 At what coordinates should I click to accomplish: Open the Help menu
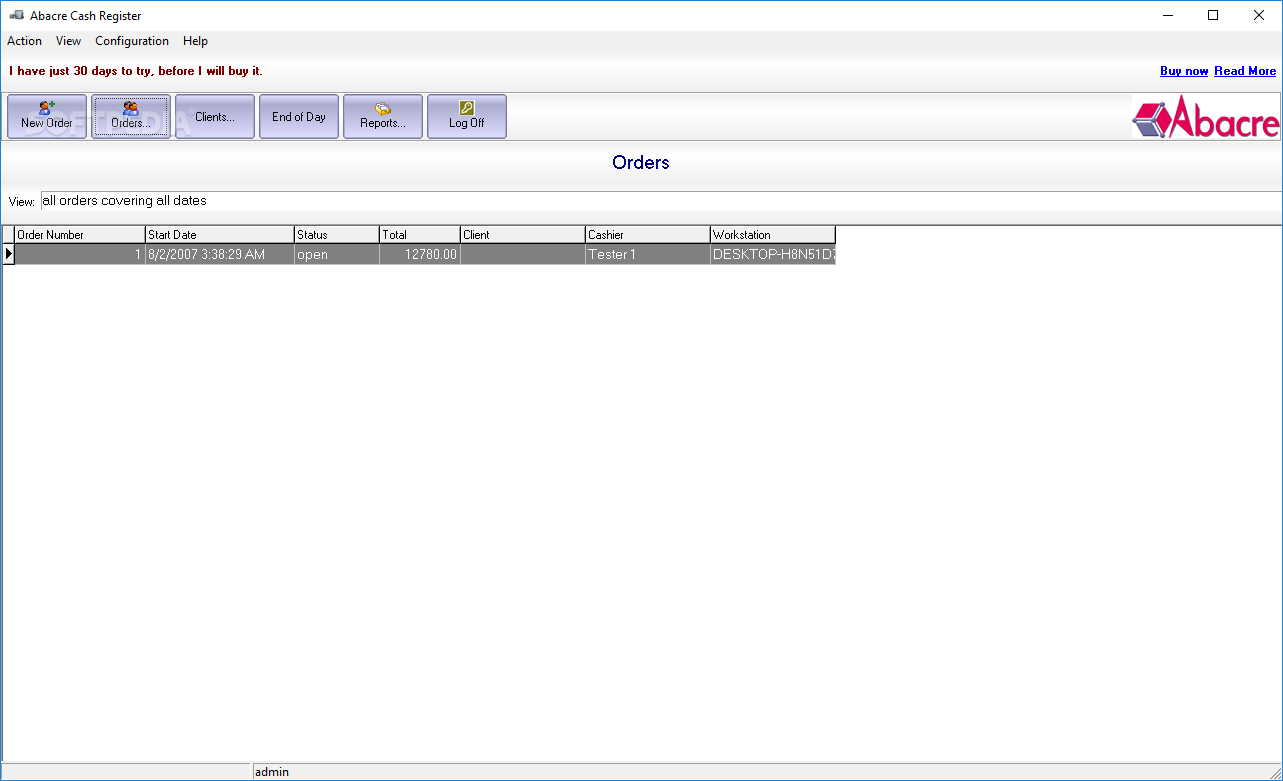[x=195, y=41]
